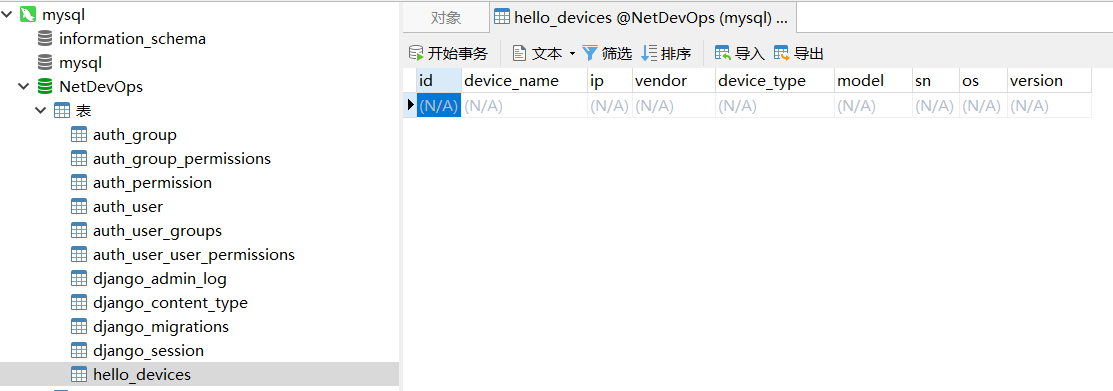Image resolution: width=1113 pixels, height=391 pixels.
Task: Click the device_type column header
Action: 775,81
